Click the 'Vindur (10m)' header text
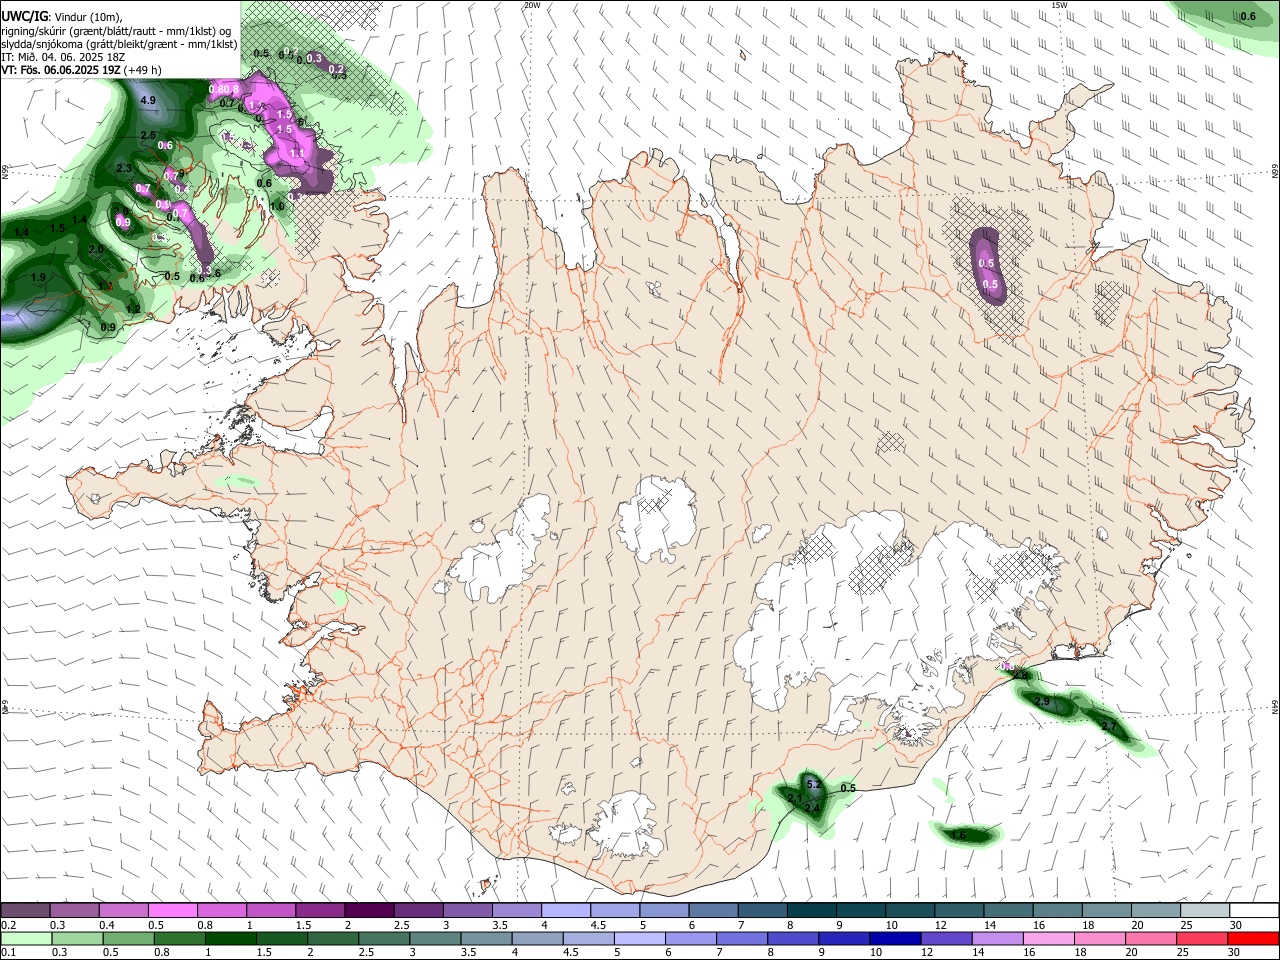This screenshot has height=960, width=1280. pos(86,17)
